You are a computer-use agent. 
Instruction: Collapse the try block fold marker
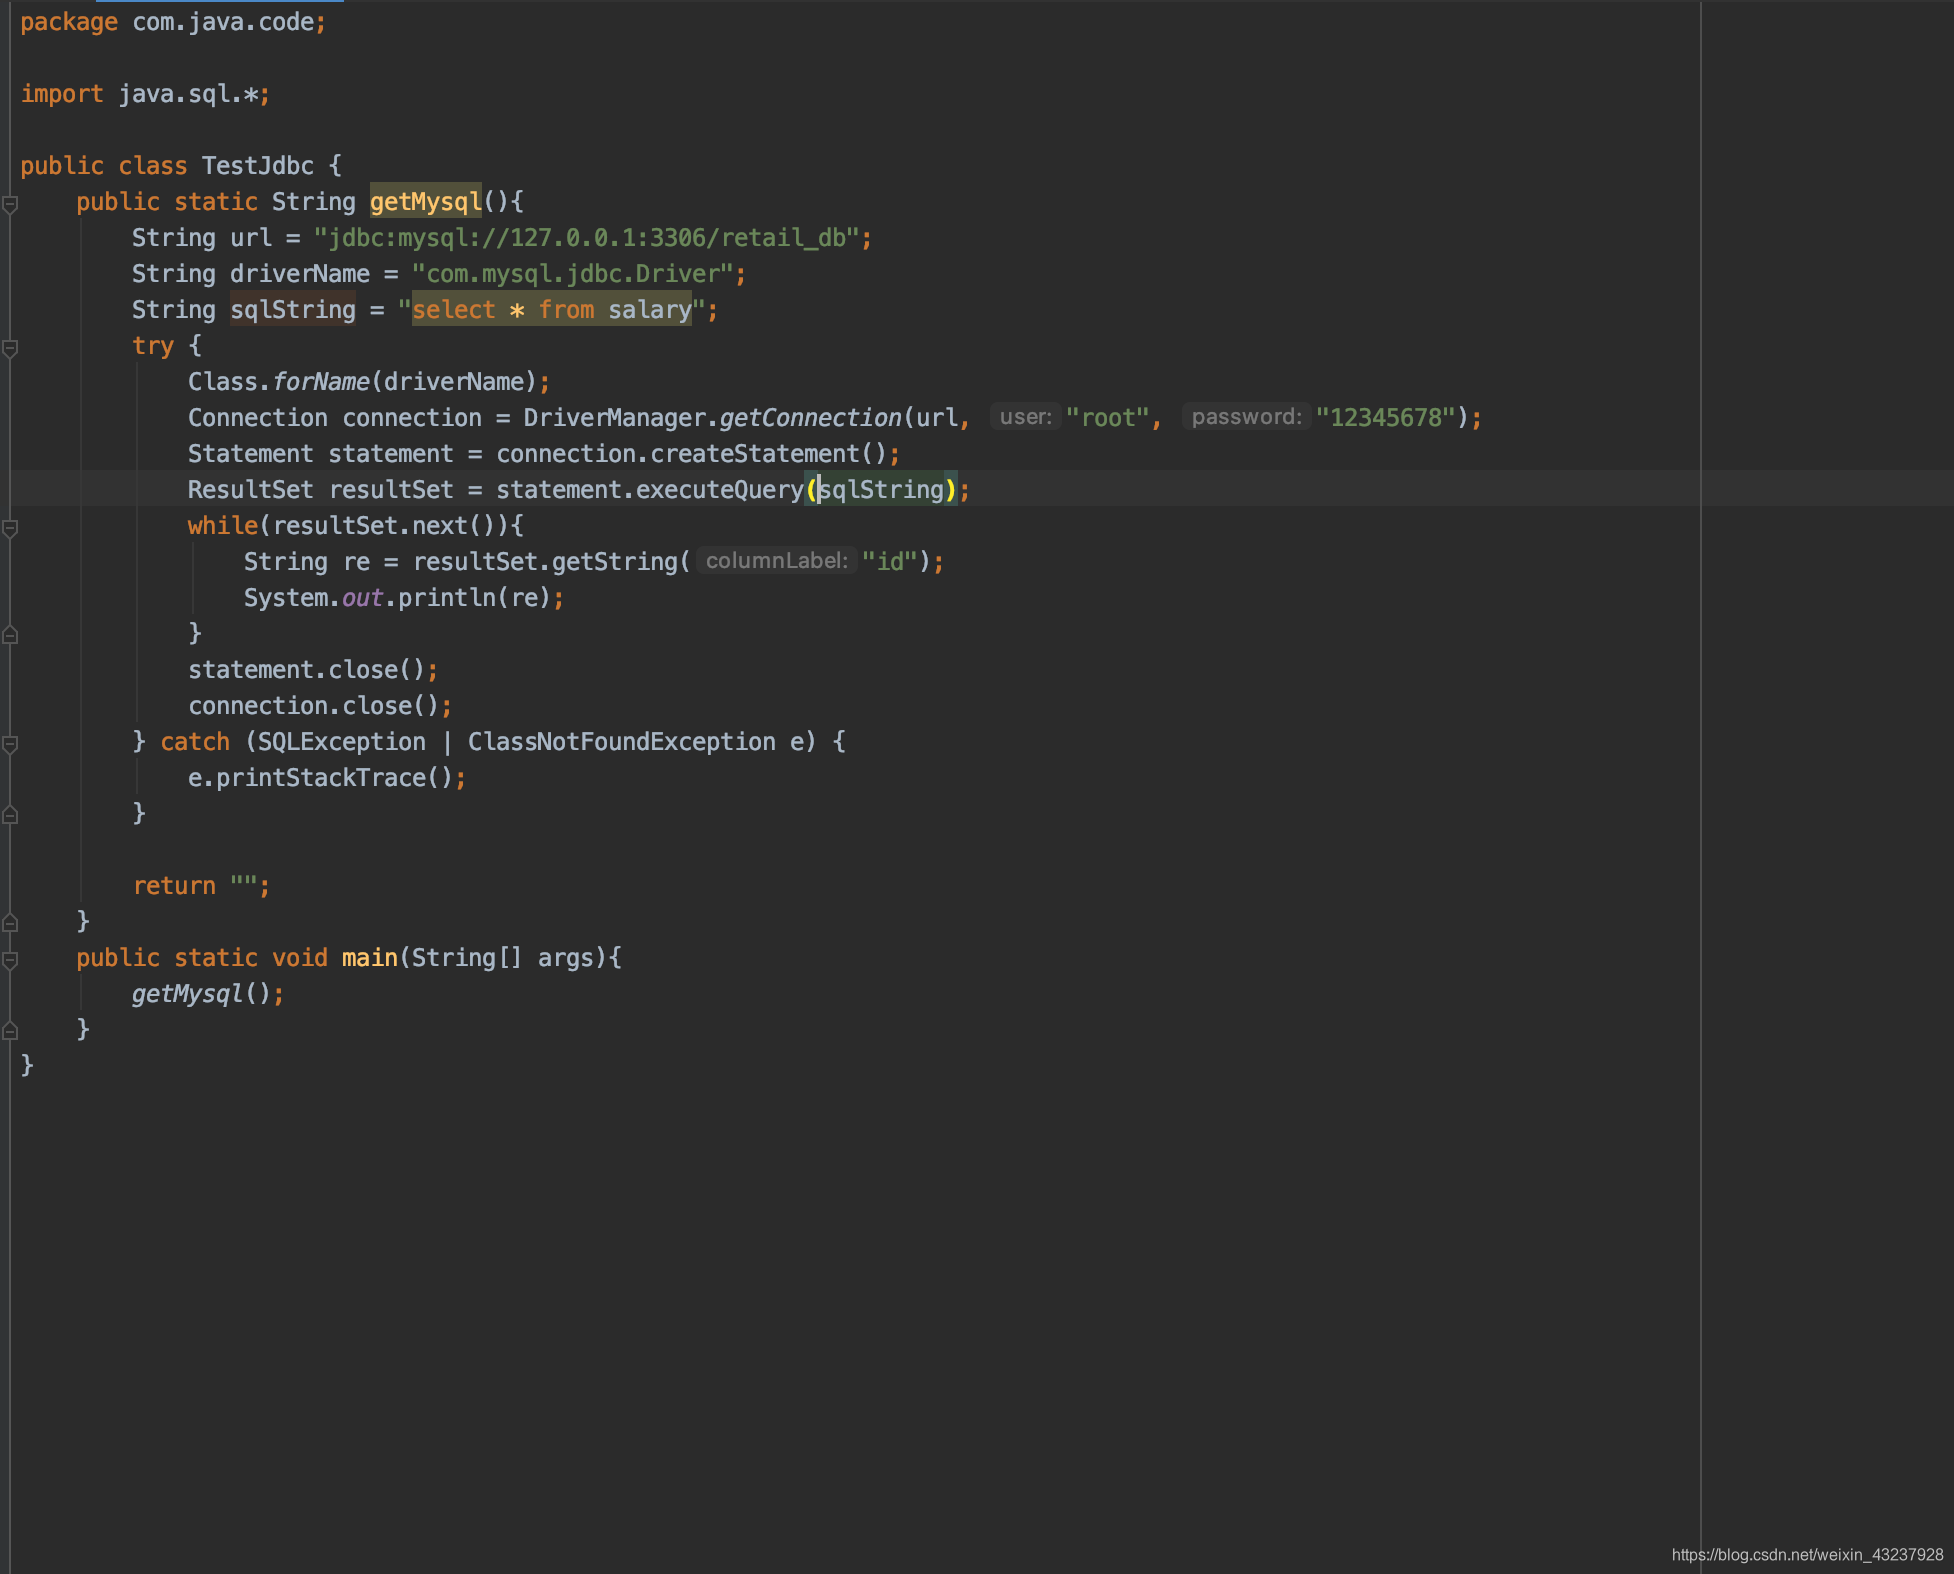[10, 348]
